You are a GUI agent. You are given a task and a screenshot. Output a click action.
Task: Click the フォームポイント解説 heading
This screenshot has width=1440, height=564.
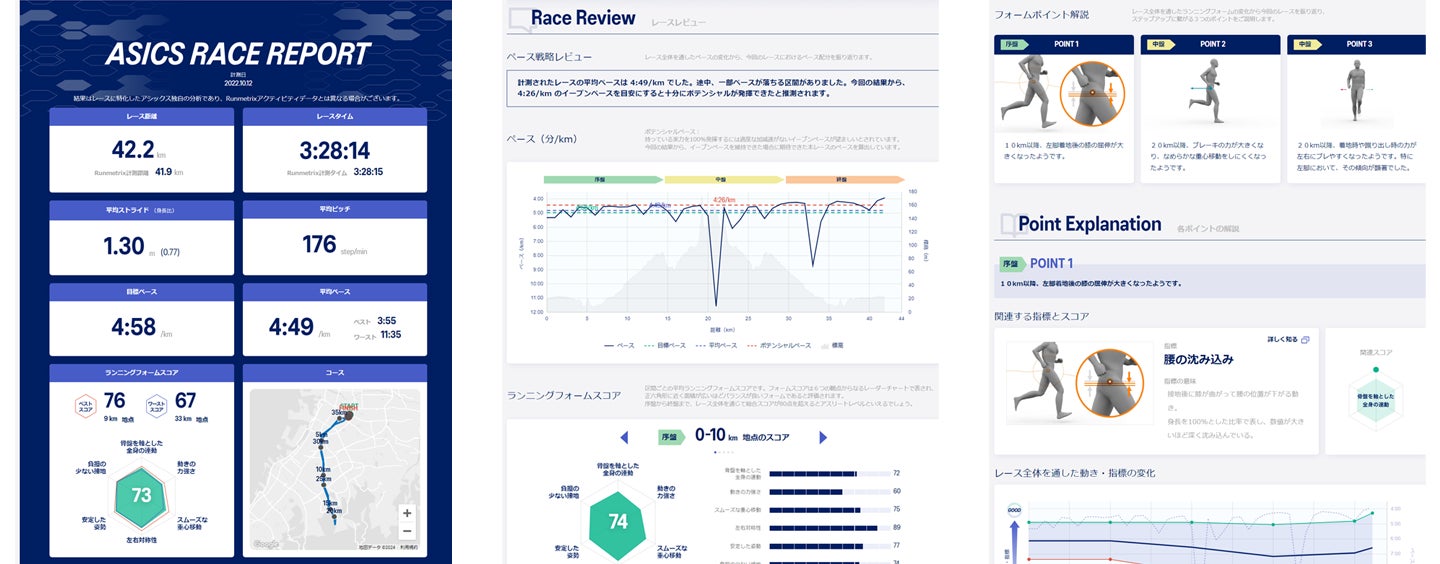click(1042, 15)
